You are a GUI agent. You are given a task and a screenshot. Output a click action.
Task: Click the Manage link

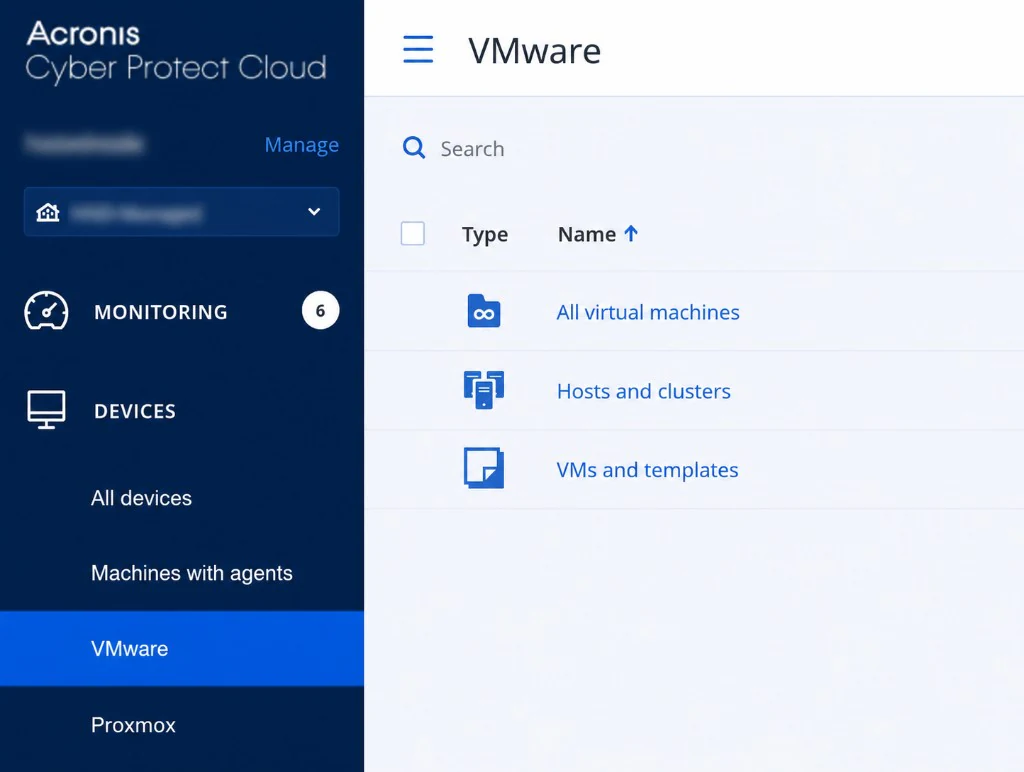(302, 144)
